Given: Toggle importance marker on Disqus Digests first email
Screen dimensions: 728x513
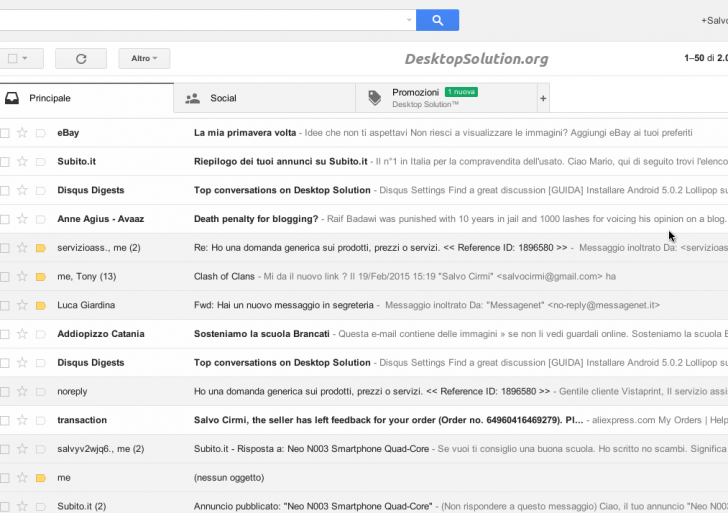Looking at the screenshot, I should click(41, 190).
